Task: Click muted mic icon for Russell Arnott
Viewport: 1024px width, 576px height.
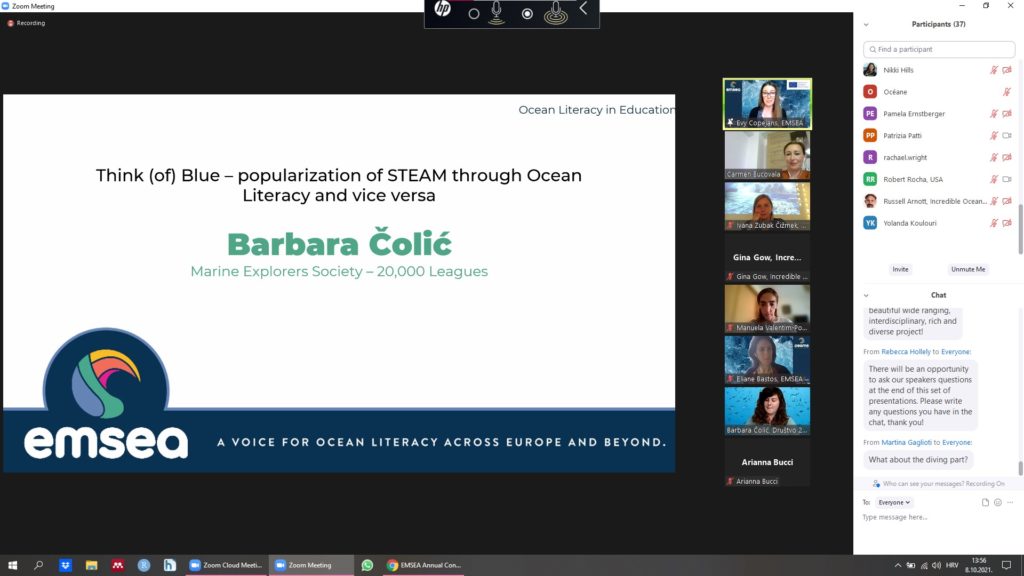Action: pyautogui.click(x=993, y=201)
